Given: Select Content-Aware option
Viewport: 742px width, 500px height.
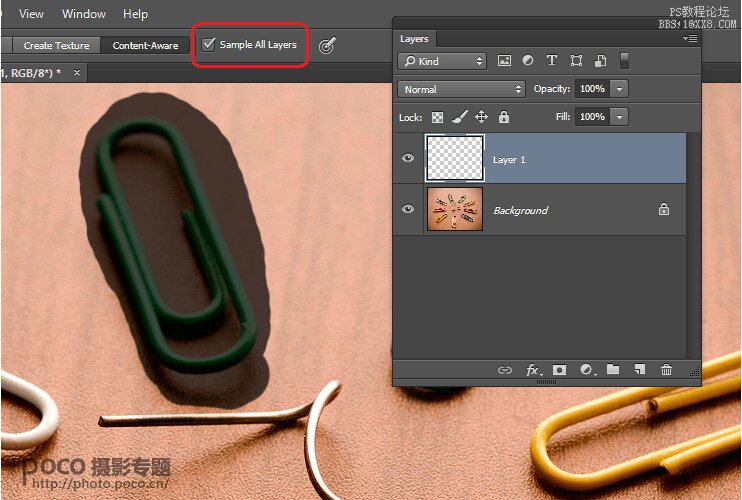Looking at the screenshot, I should pyautogui.click(x=145, y=45).
